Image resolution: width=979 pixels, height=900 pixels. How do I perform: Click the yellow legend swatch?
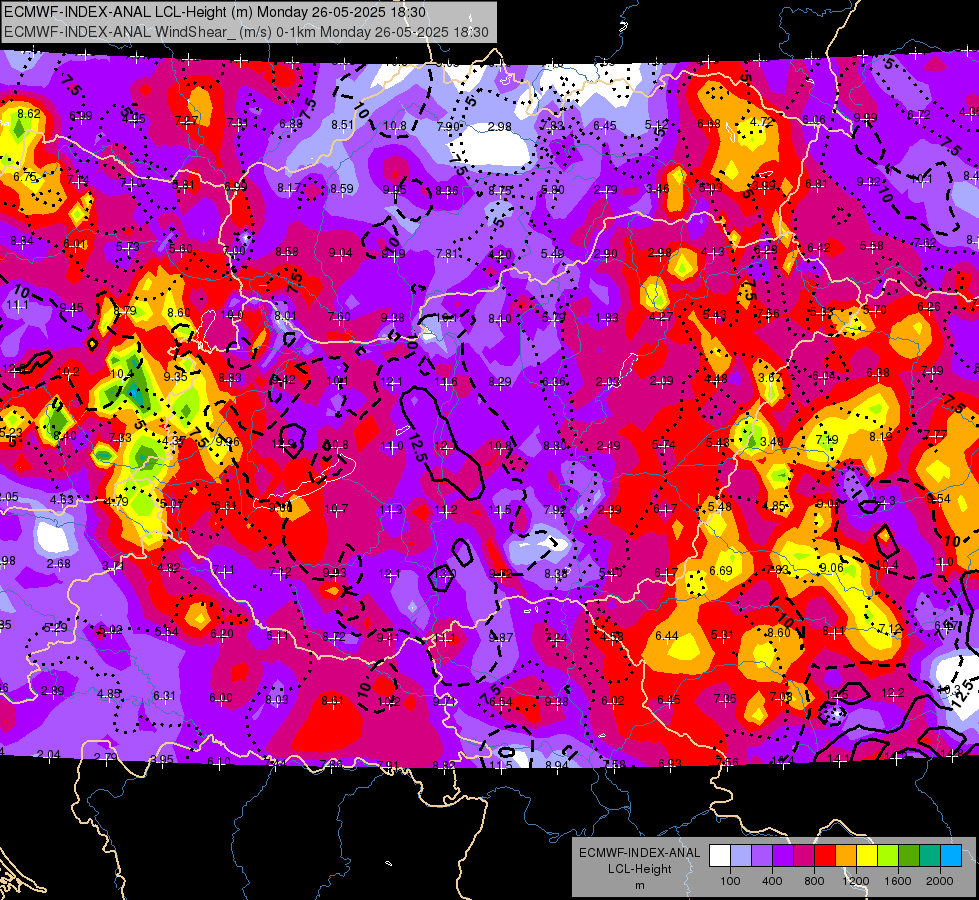(x=867, y=856)
